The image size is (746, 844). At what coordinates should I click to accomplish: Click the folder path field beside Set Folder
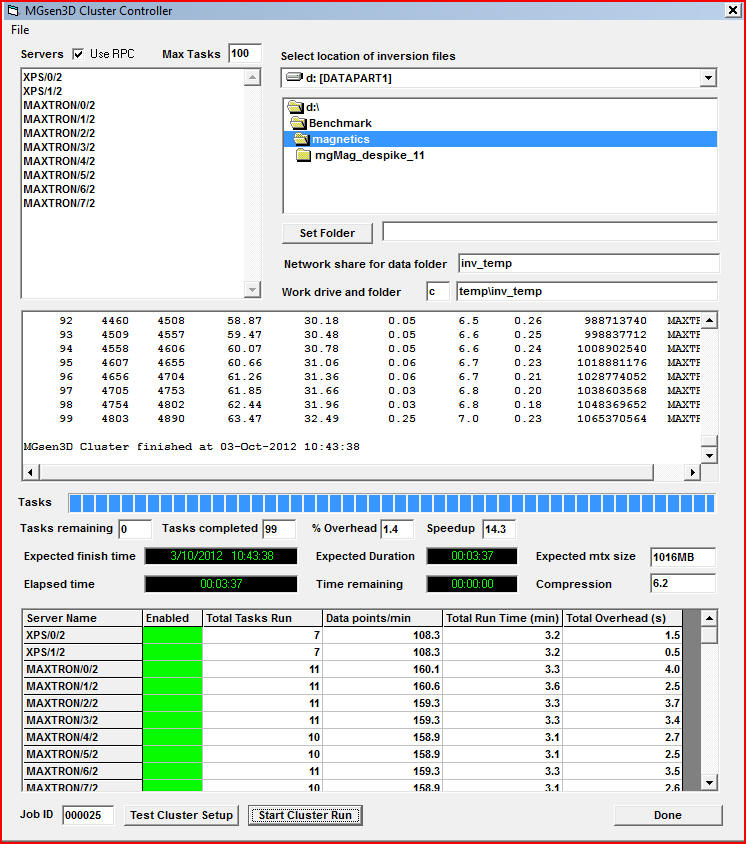click(x=550, y=232)
